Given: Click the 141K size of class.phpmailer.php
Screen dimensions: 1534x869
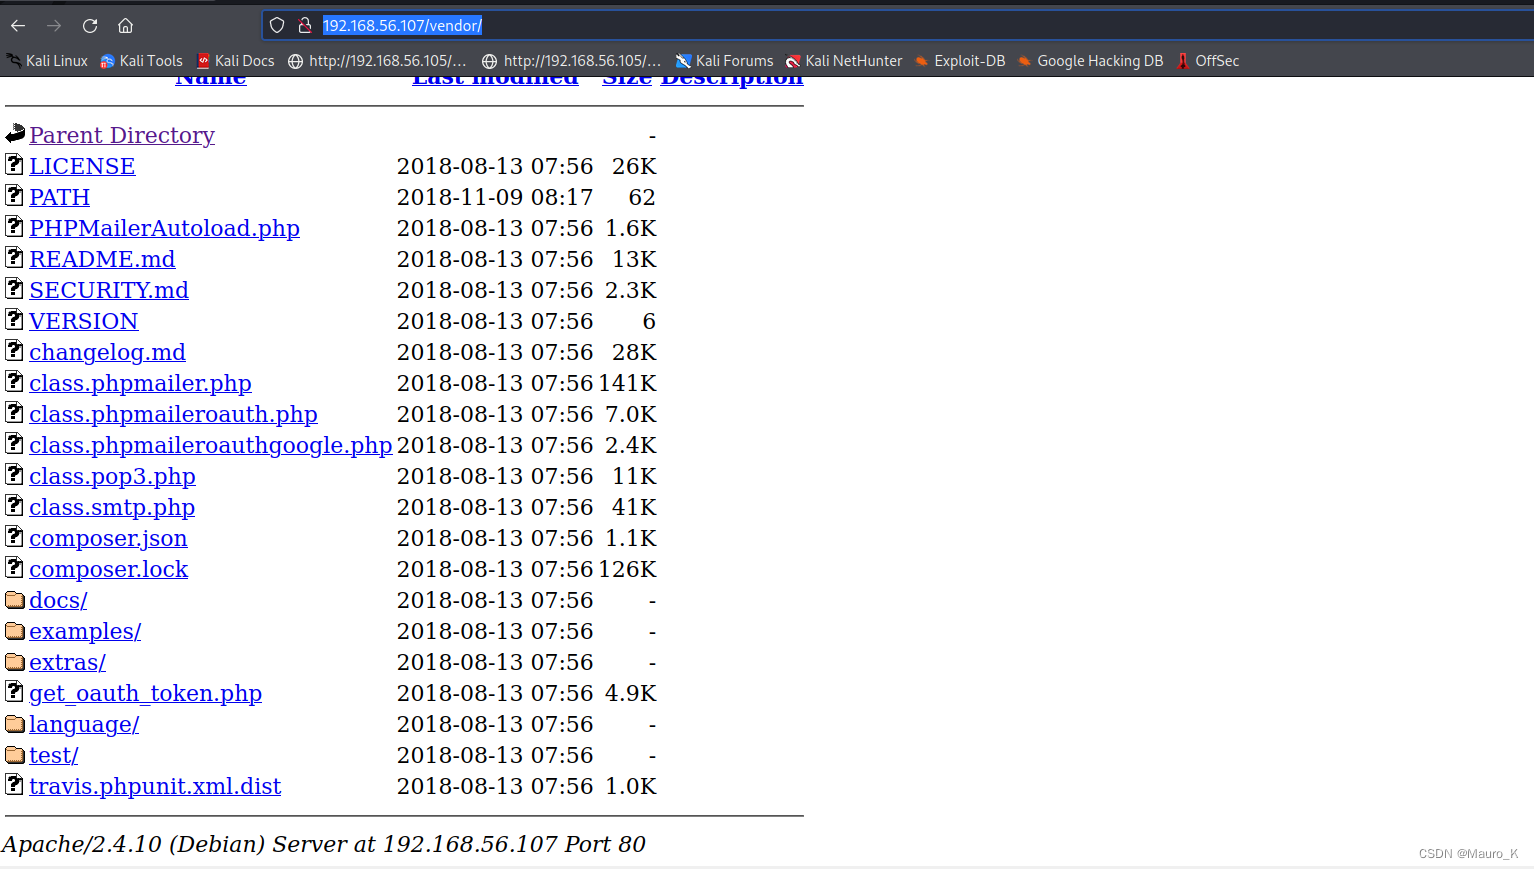Looking at the screenshot, I should point(627,383).
